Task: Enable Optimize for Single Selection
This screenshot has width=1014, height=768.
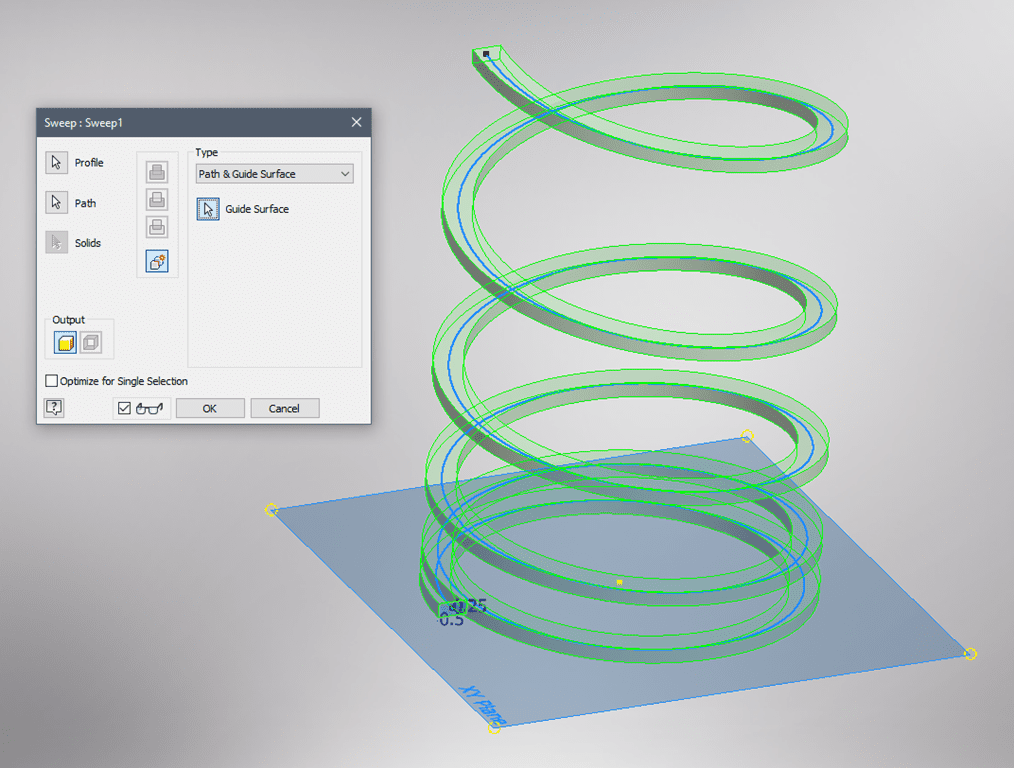Action: pos(52,381)
